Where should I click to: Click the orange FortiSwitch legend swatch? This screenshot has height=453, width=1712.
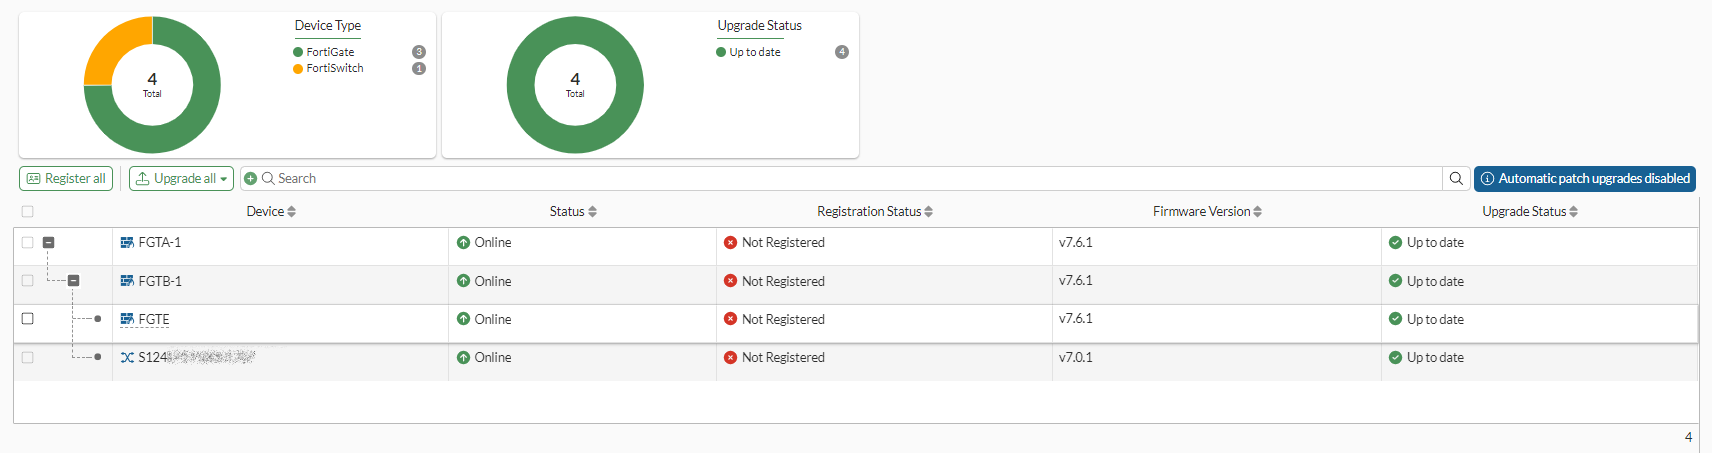[x=298, y=69]
